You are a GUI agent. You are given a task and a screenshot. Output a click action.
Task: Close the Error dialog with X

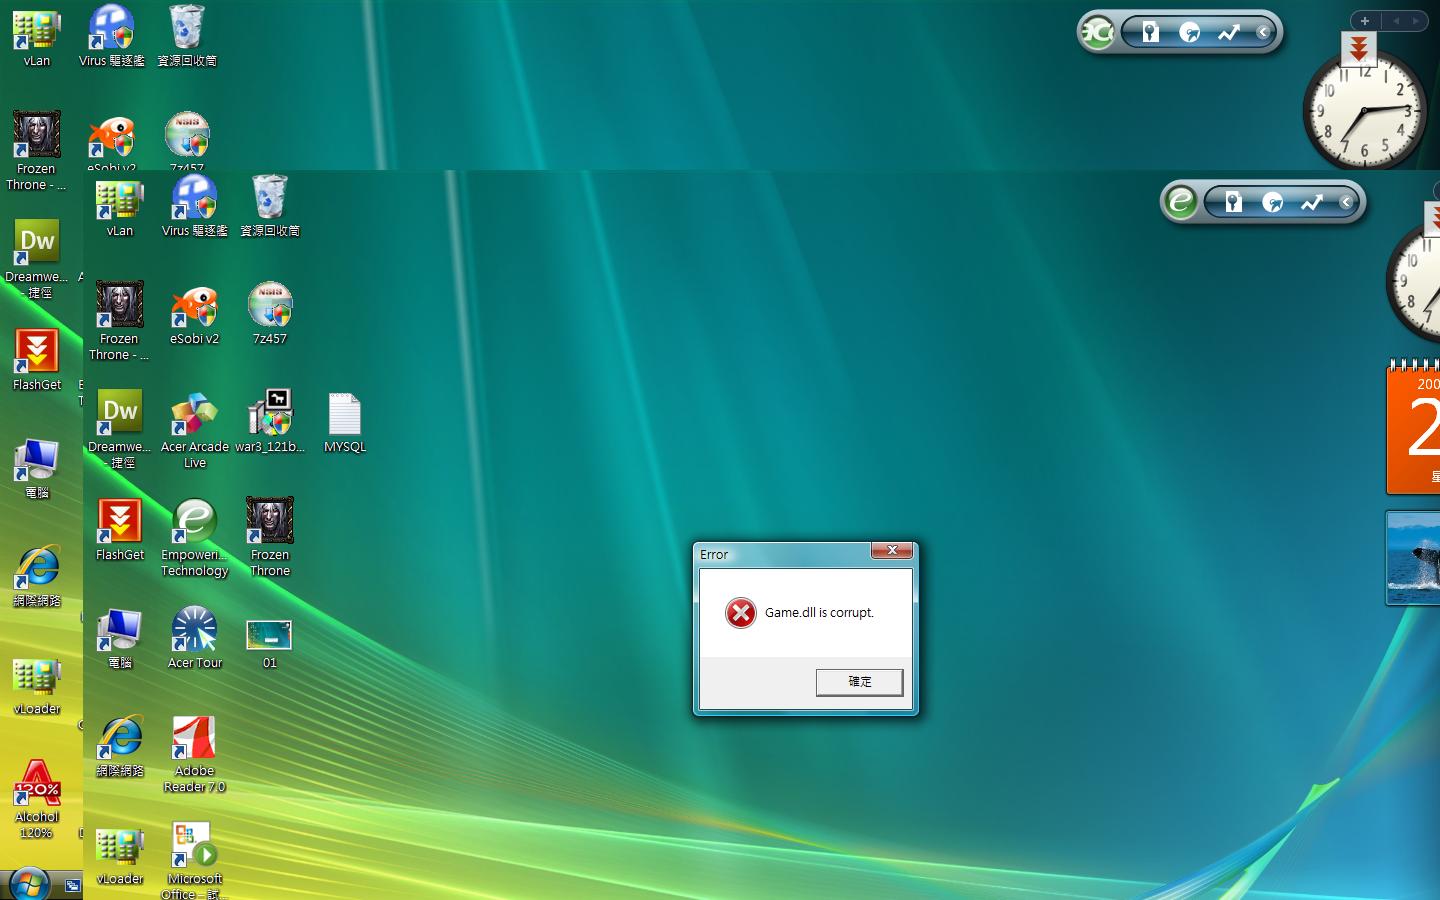tap(891, 551)
